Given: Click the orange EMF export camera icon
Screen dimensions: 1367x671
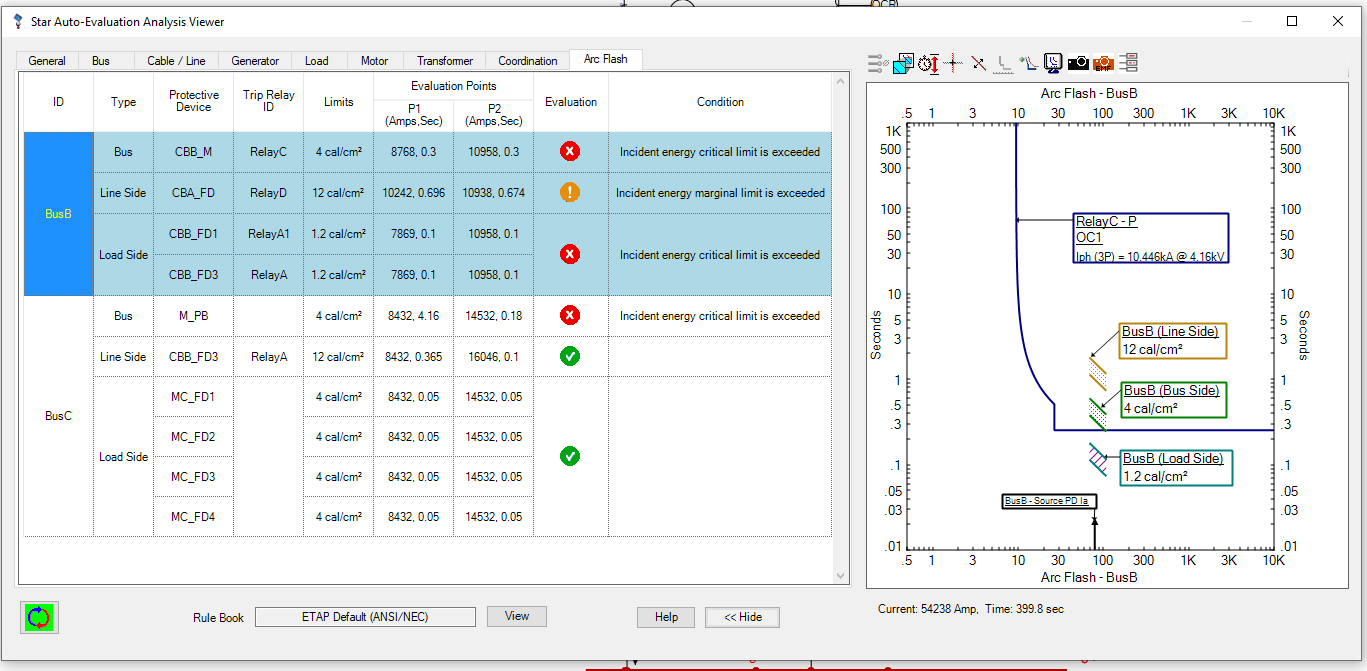Looking at the screenshot, I should 1103,63.
